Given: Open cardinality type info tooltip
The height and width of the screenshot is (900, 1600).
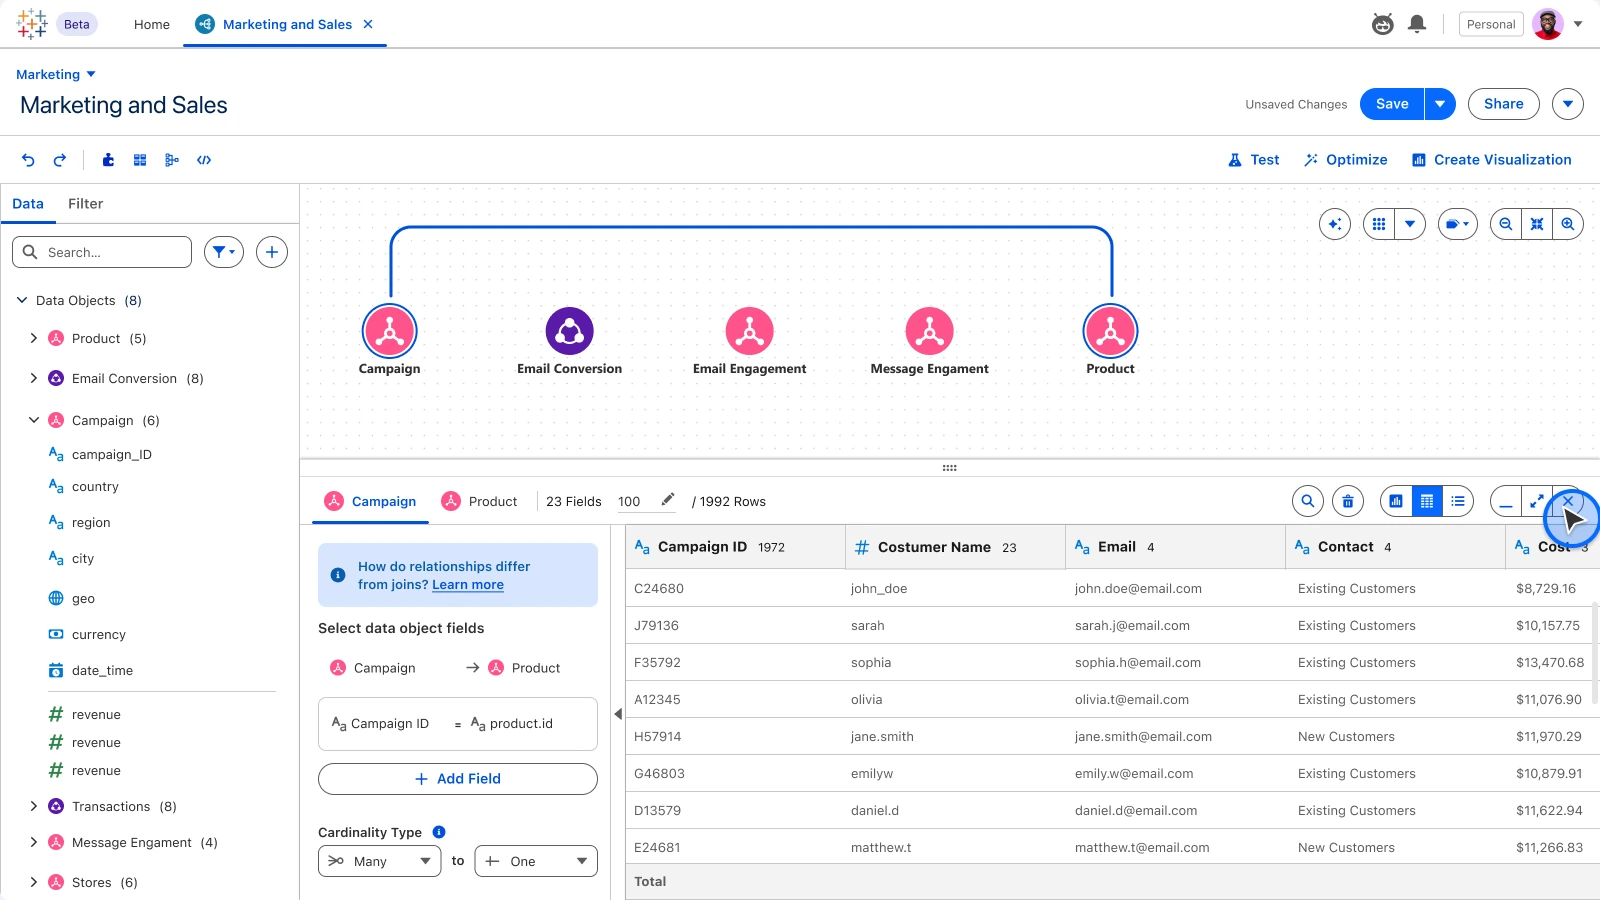Looking at the screenshot, I should click(x=439, y=832).
